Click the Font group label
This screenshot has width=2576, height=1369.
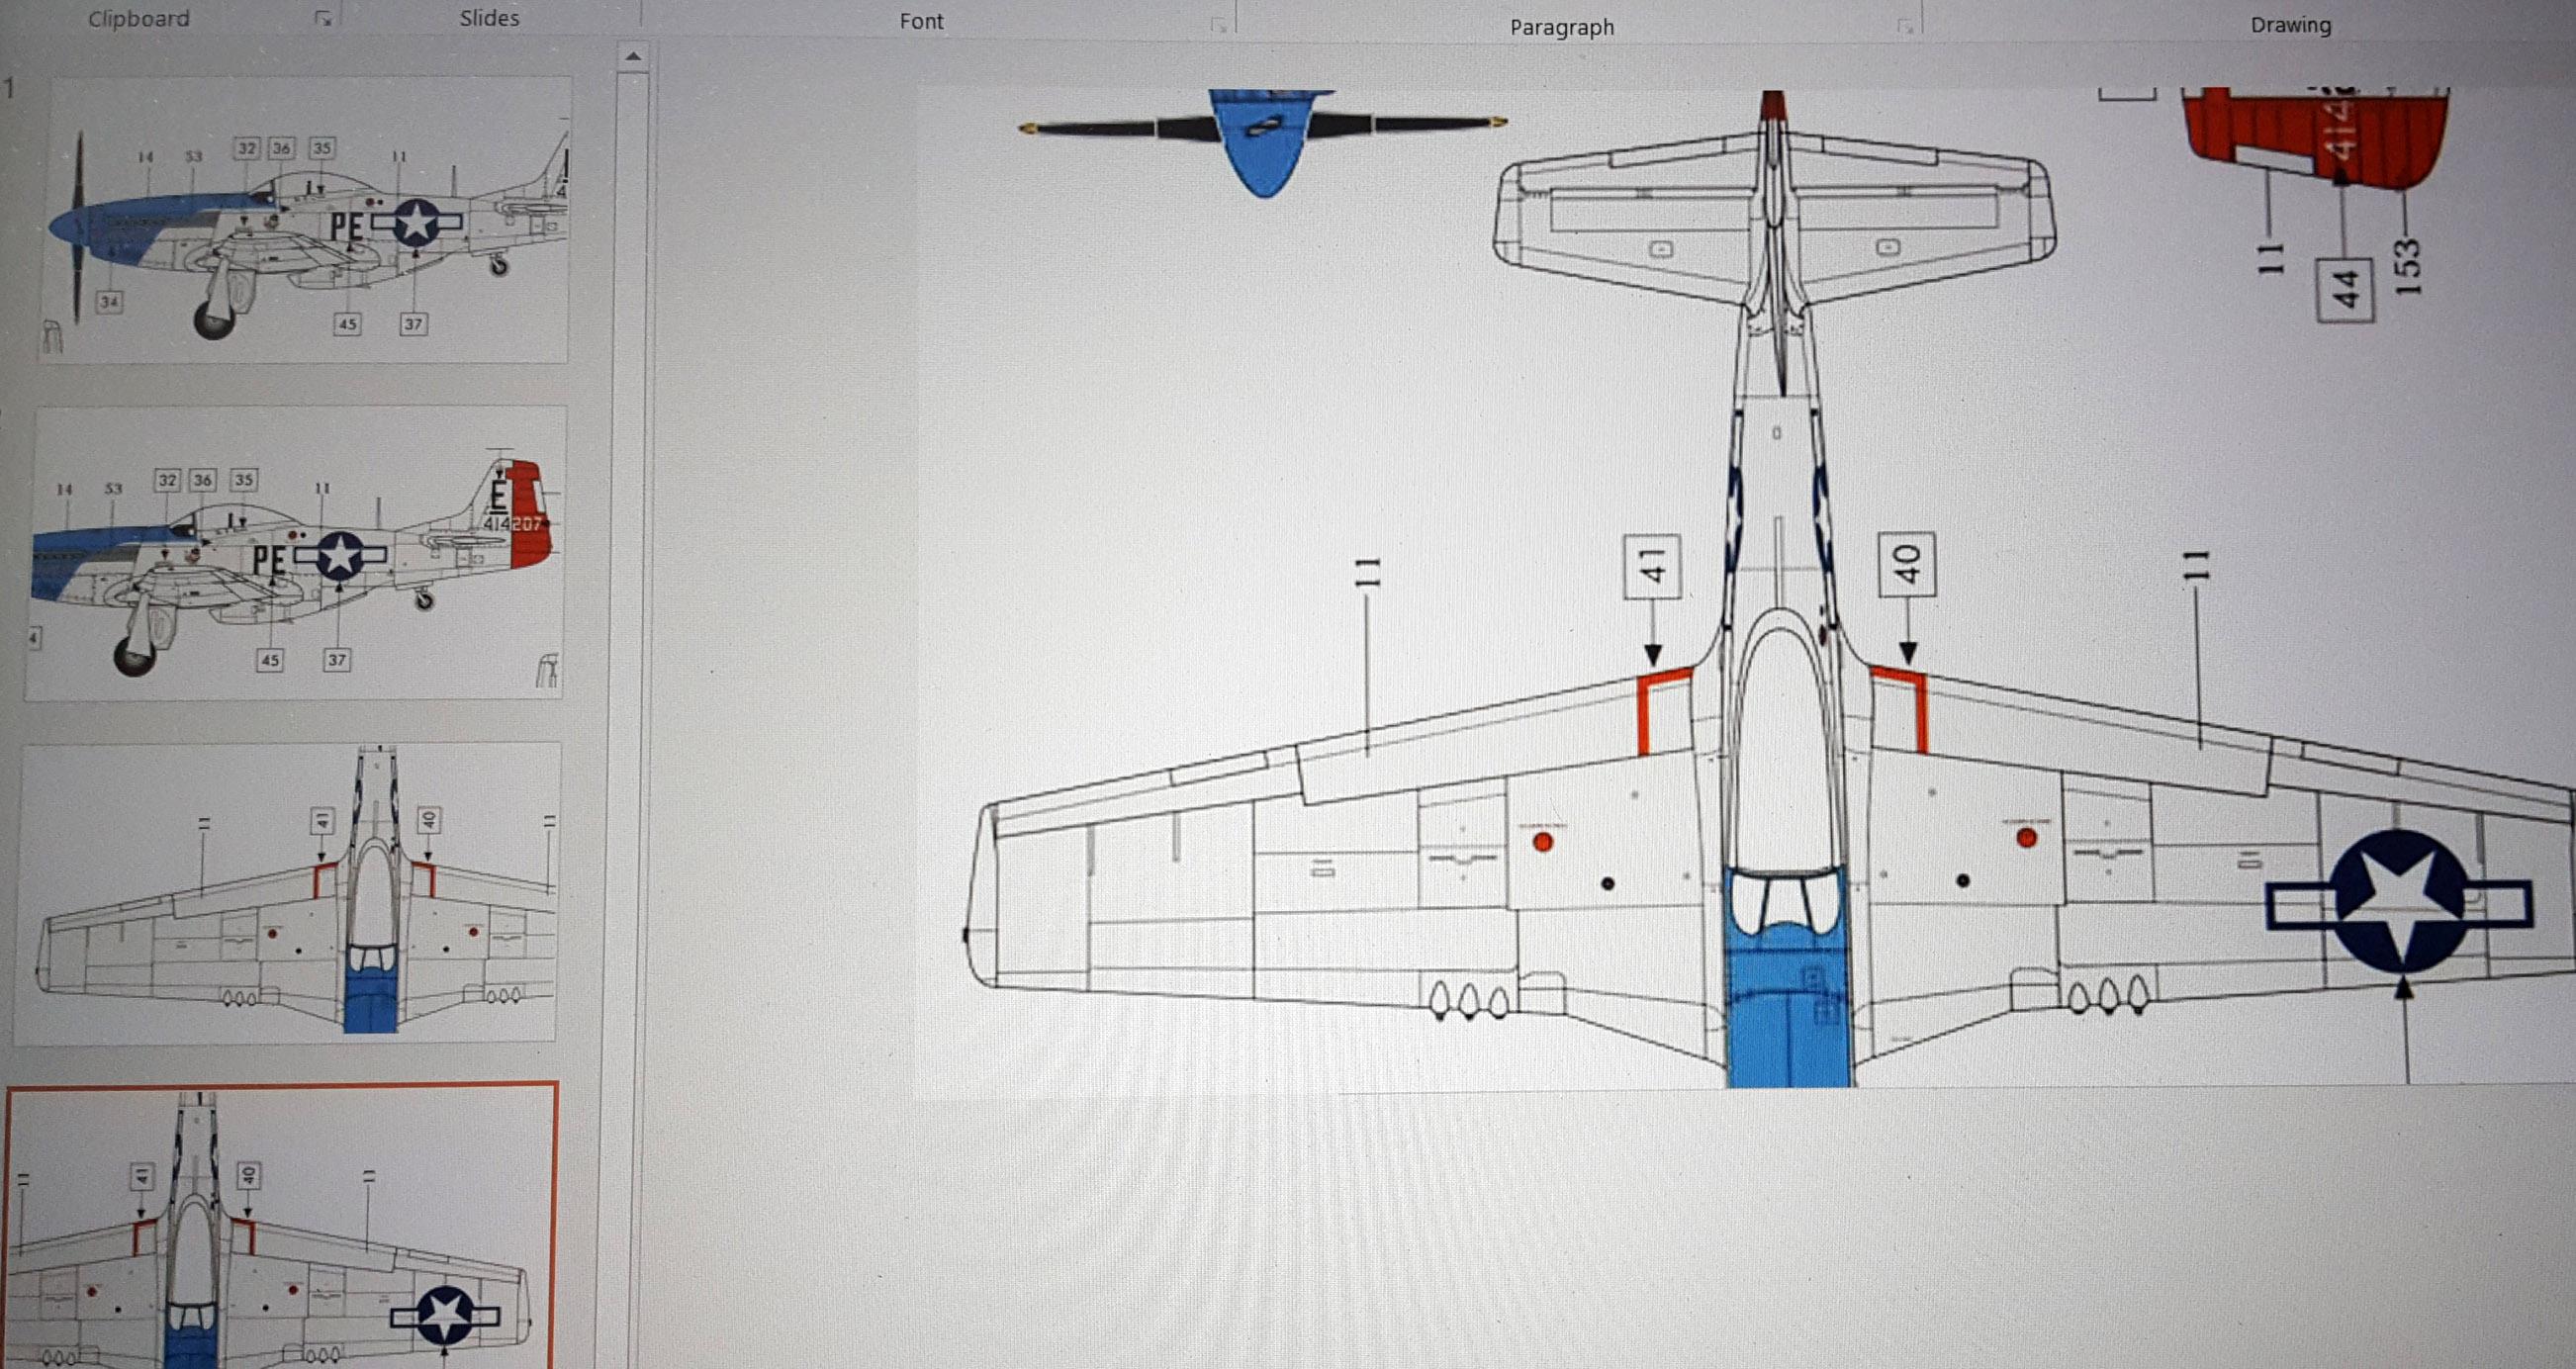[921, 21]
